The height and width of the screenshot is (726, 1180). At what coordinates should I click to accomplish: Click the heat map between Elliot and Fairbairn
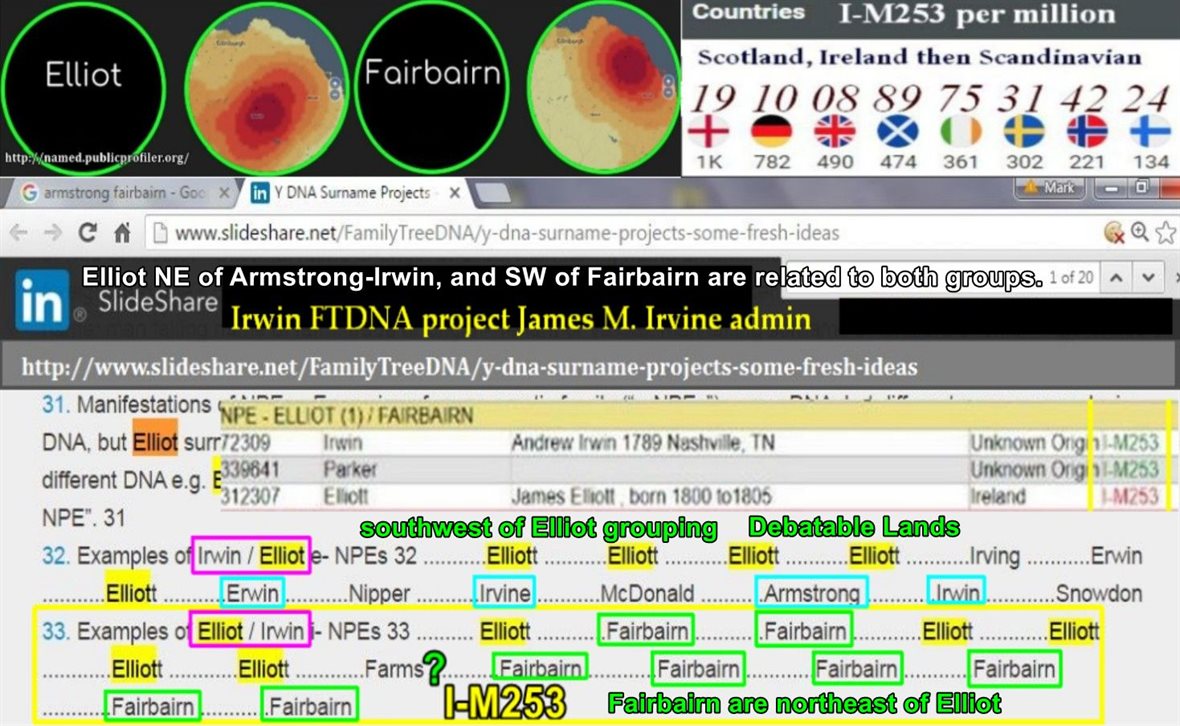[266, 87]
